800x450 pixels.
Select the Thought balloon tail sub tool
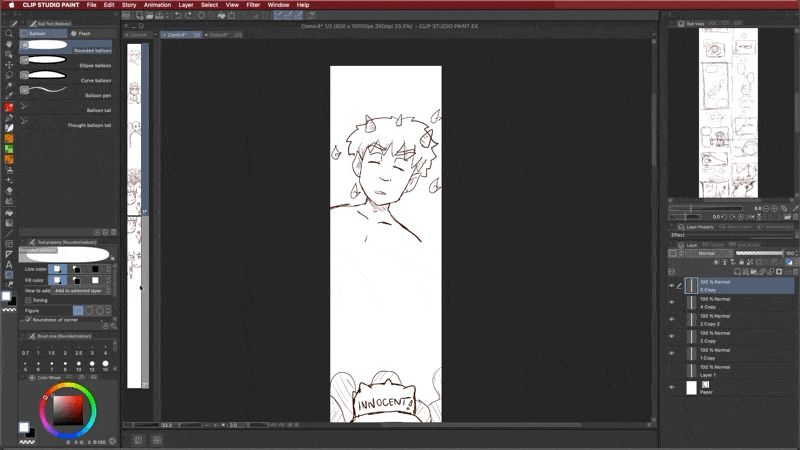[66, 120]
